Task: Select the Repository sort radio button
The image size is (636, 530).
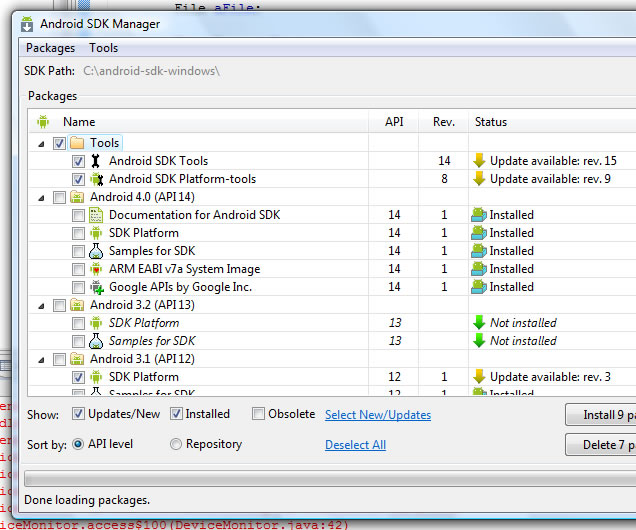Action: 176,444
